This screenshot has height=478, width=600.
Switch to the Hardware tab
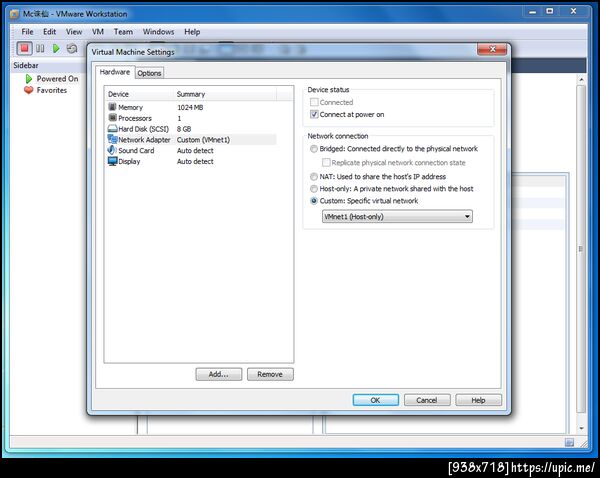click(115, 72)
